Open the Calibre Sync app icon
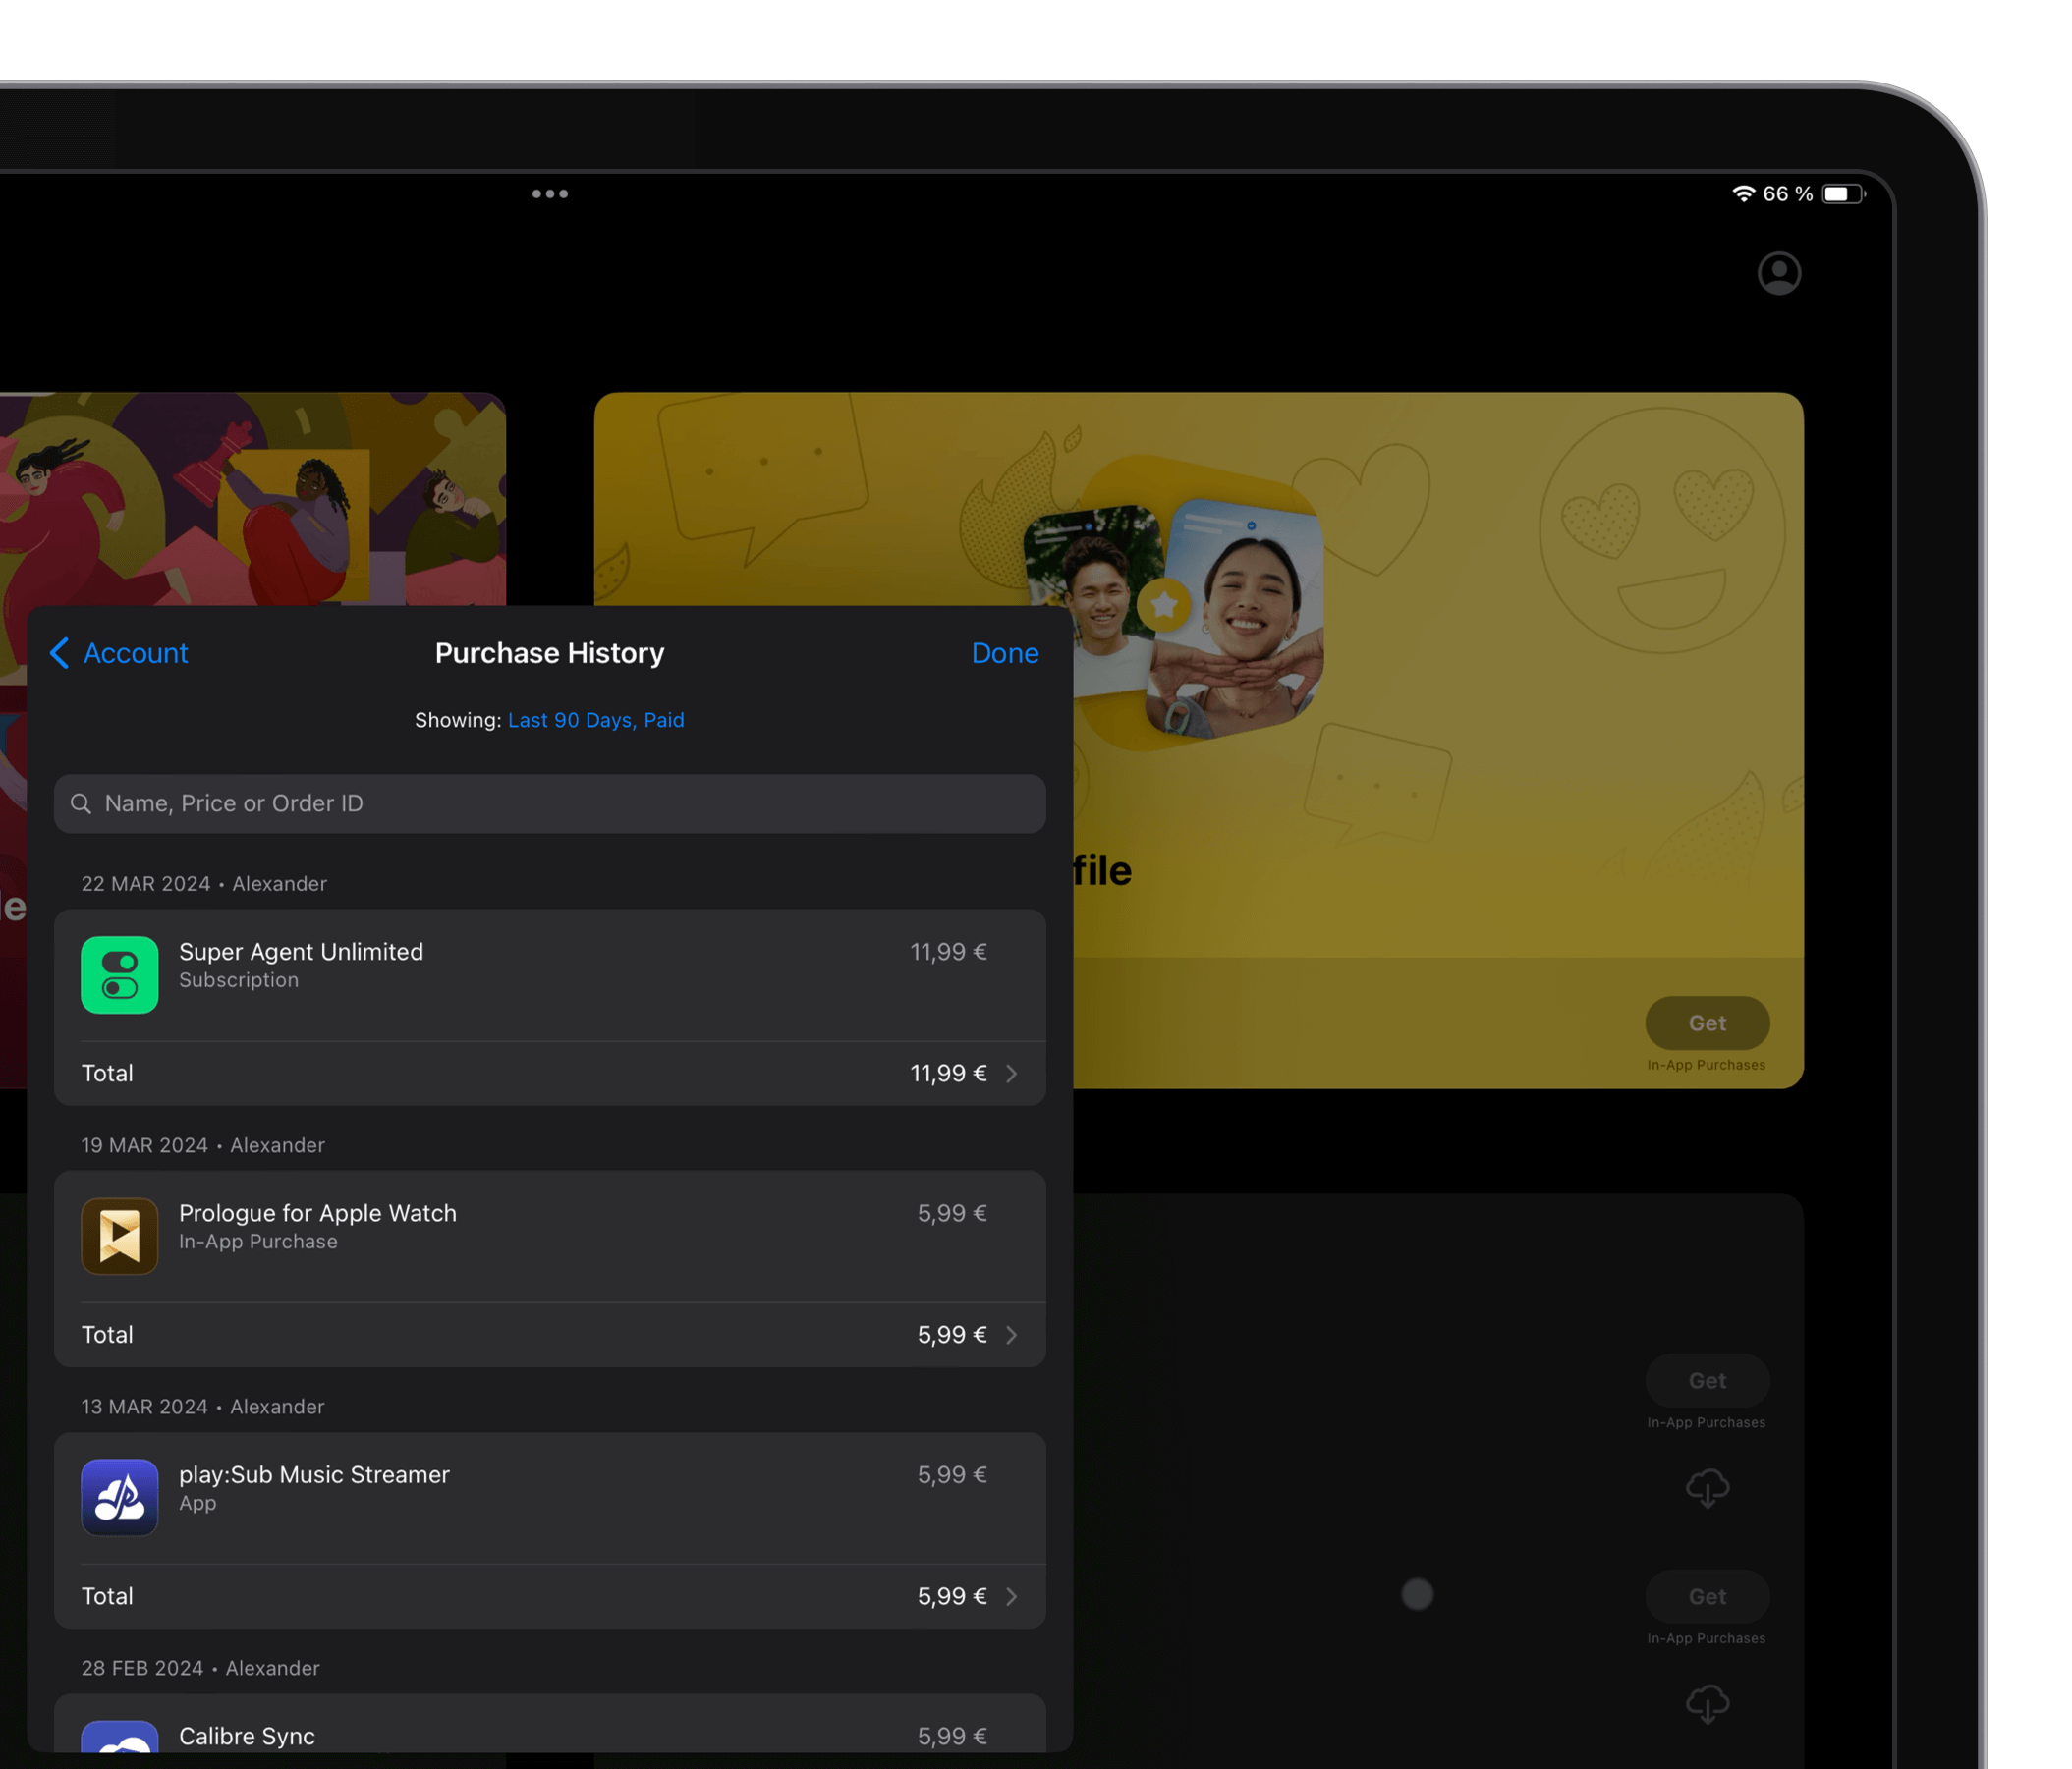The height and width of the screenshot is (1769, 2072). coord(119,1736)
